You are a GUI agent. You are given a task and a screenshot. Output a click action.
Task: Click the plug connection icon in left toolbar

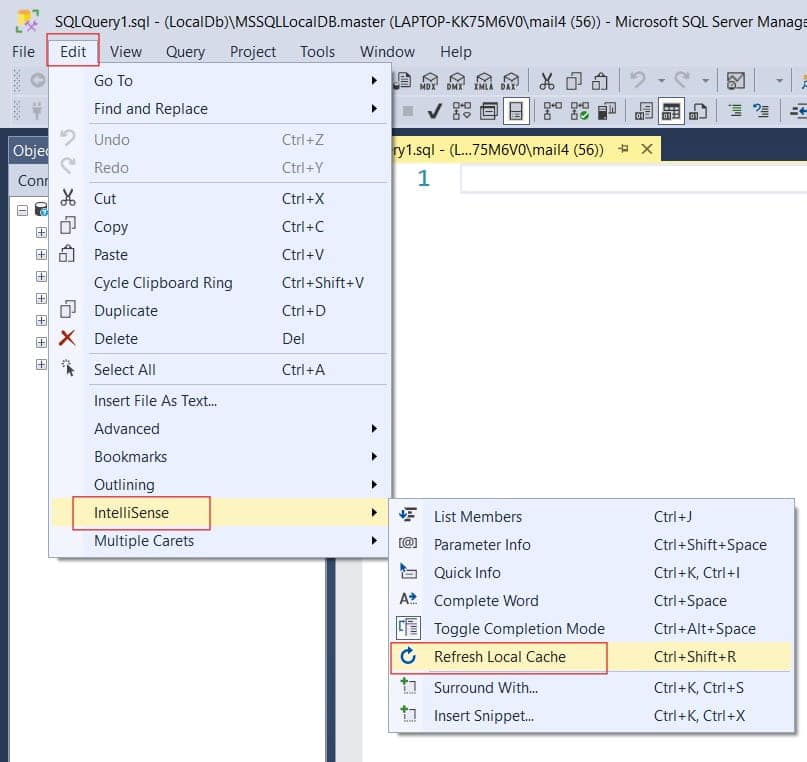[37, 110]
